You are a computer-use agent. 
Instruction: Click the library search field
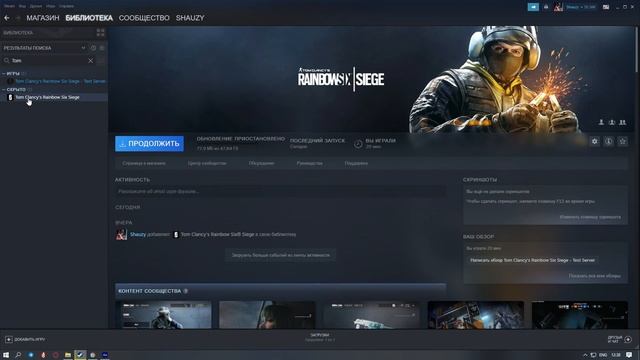pyautogui.click(x=48, y=60)
